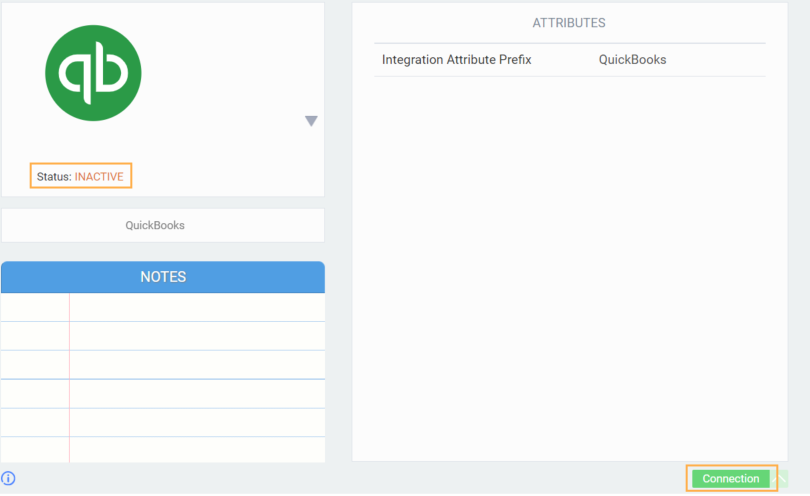The width and height of the screenshot is (810, 496).
Task: Select the QuickBooks name field
Action: click(163, 225)
